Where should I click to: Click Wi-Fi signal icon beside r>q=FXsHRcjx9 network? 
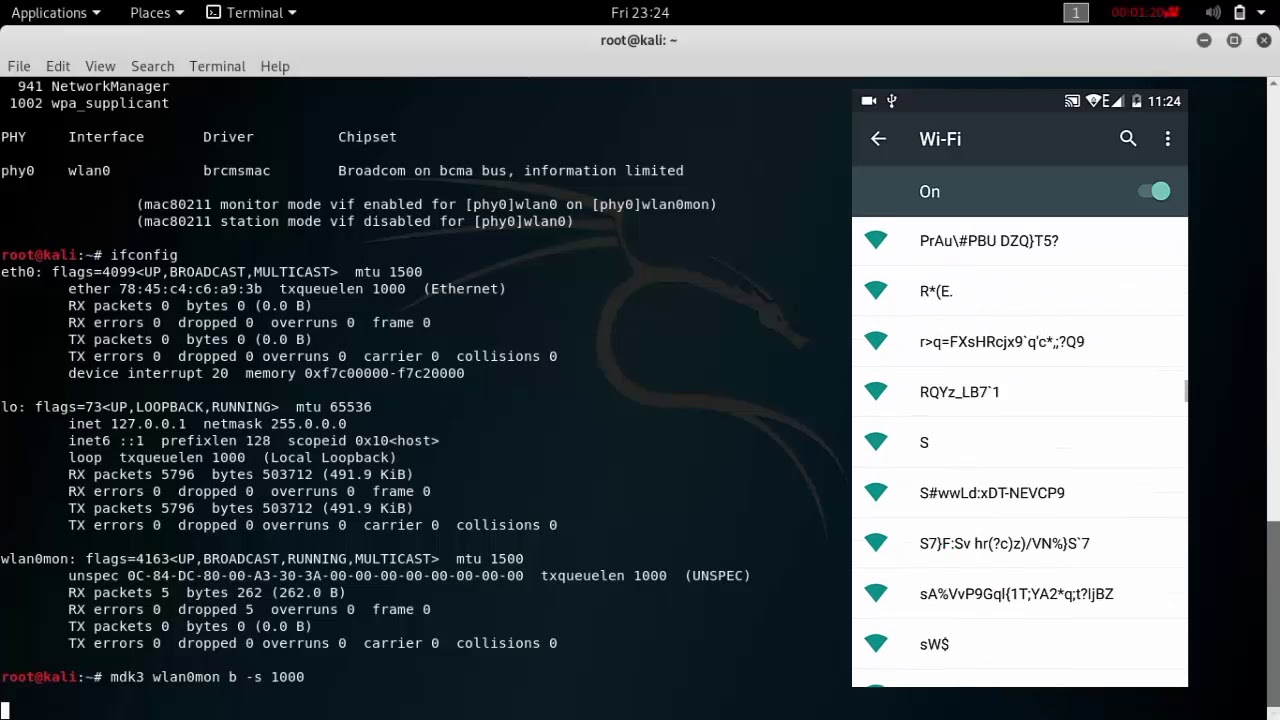tap(876, 341)
